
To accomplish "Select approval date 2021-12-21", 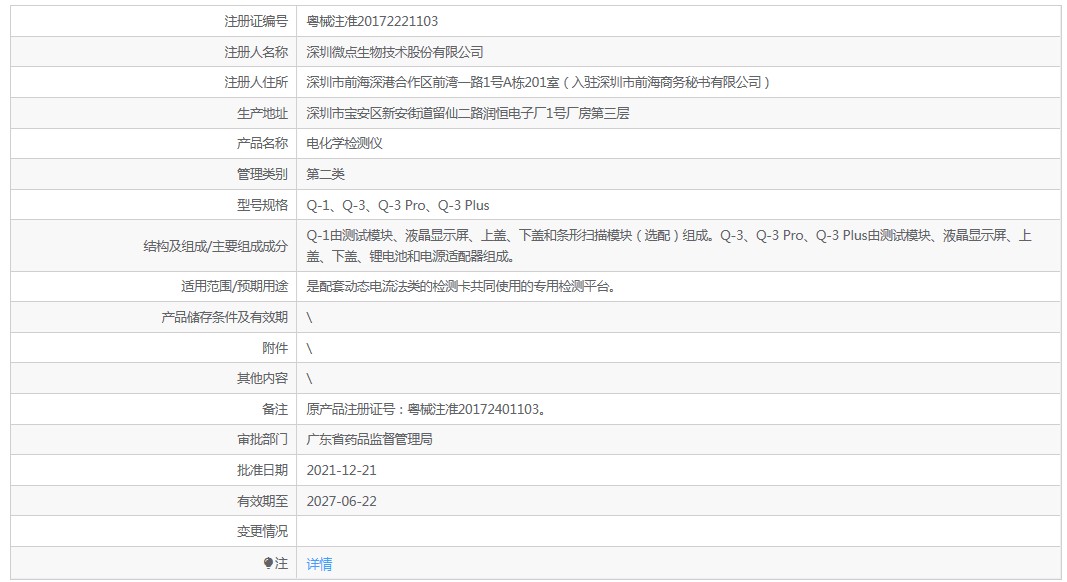I will (x=342, y=470).
